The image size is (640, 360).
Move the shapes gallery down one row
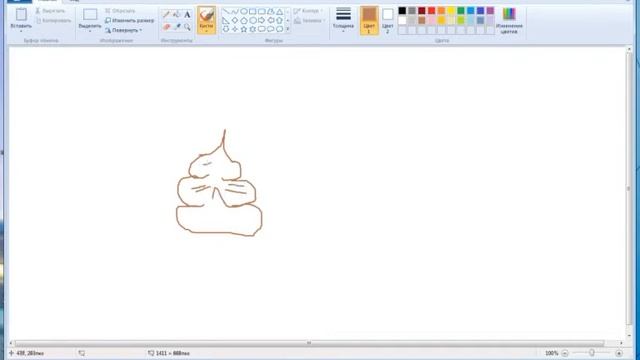pos(288,20)
